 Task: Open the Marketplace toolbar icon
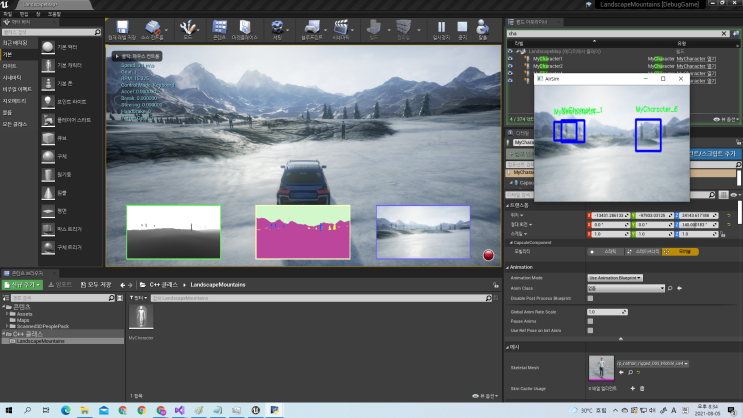(x=245, y=30)
